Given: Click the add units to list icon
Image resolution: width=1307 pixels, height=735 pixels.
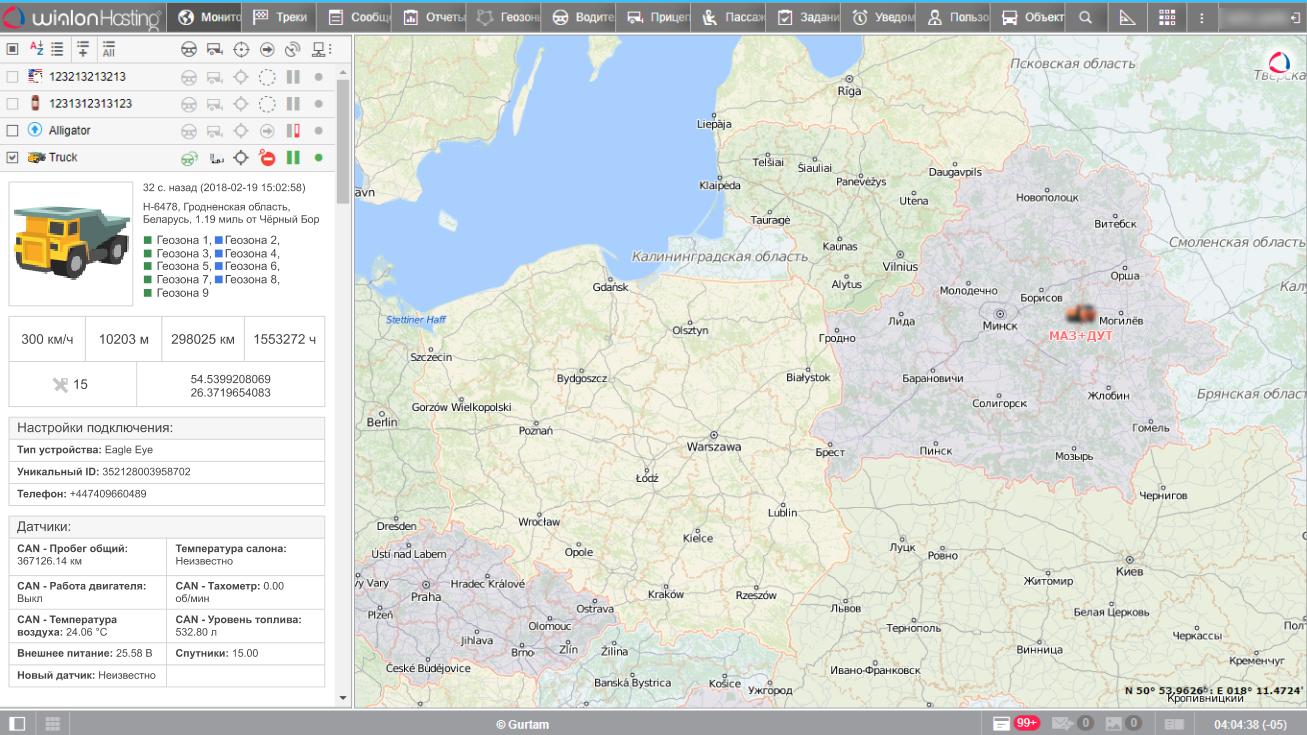Looking at the screenshot, I should (x=83, y=49).
